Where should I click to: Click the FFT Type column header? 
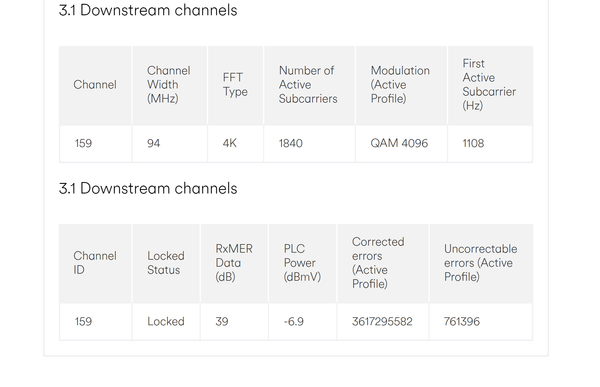click(x=235, y=85)
